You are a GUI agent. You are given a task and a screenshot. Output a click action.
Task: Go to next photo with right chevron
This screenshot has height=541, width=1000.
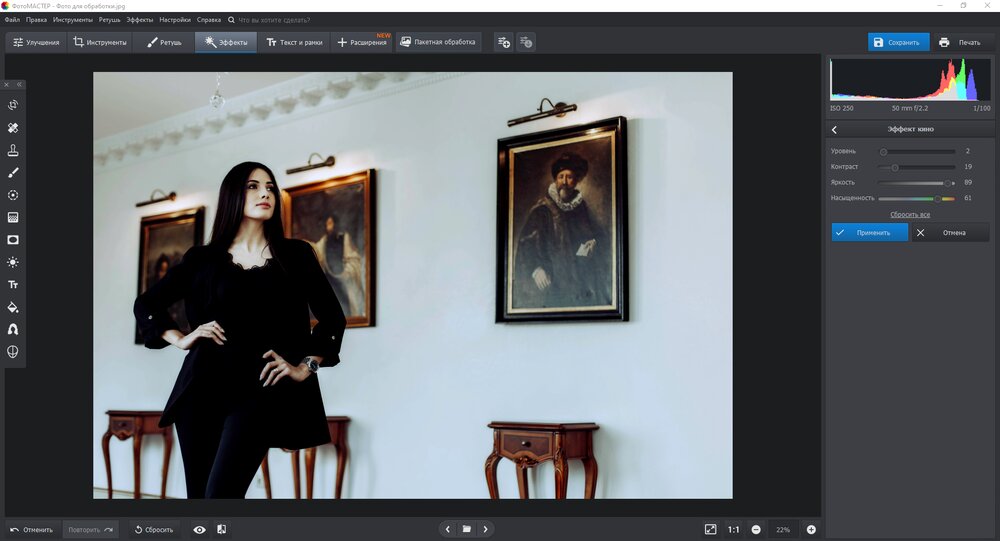(x=486, y=529)
